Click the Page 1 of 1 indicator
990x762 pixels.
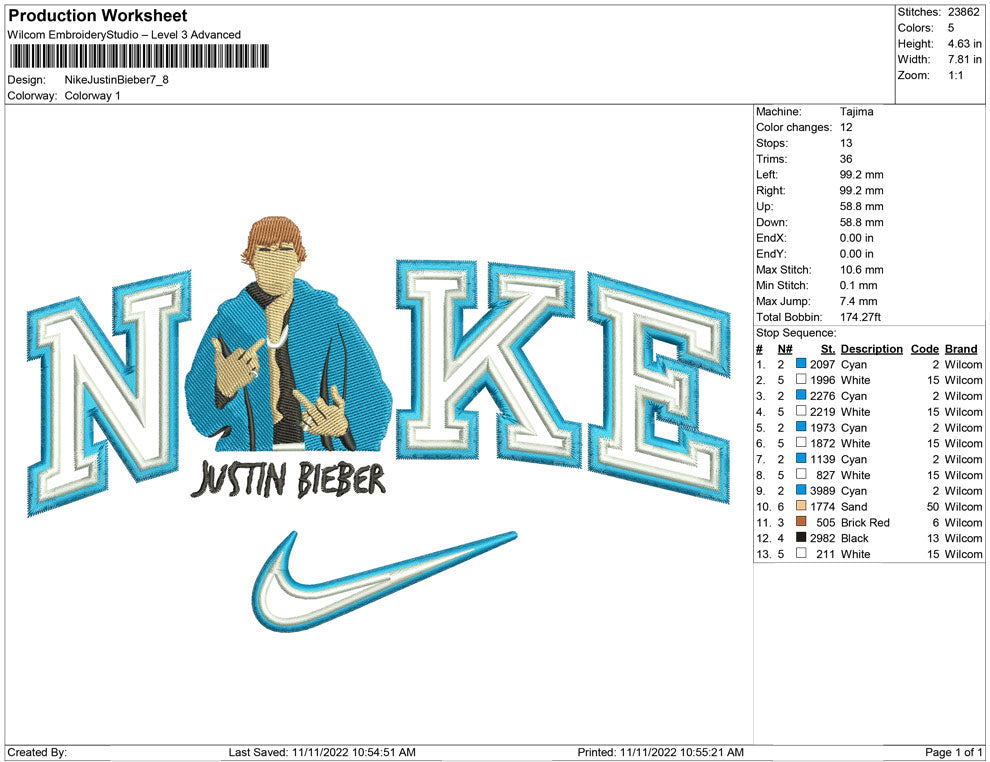[953, 752]
